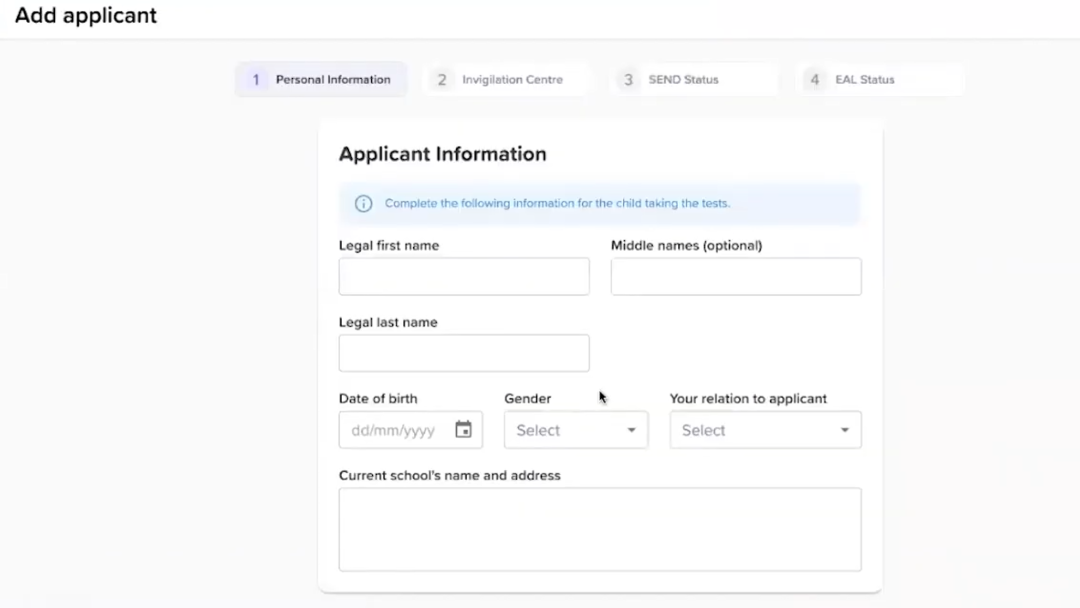This screenshot has width=1080, height=608.
Task: Focus the Legal first name field
Action: click(464, 277)
